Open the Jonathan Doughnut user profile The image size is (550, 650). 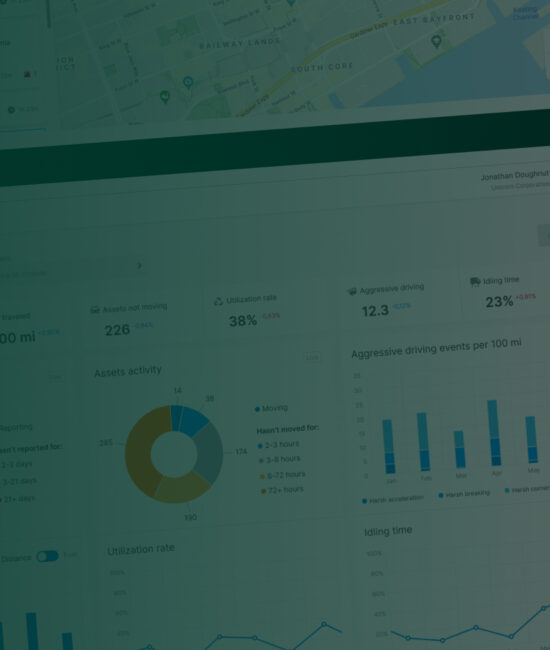[515, 179]
